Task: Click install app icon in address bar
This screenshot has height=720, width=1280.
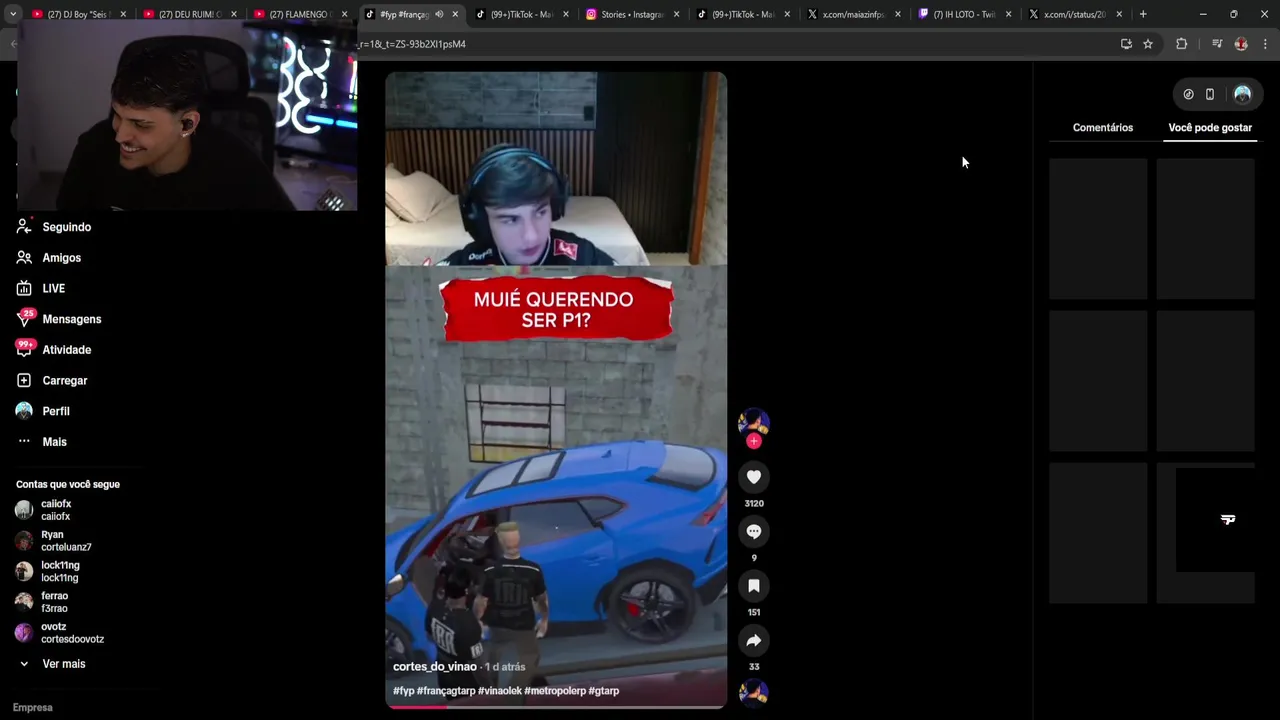Action: pos(1126,44)
